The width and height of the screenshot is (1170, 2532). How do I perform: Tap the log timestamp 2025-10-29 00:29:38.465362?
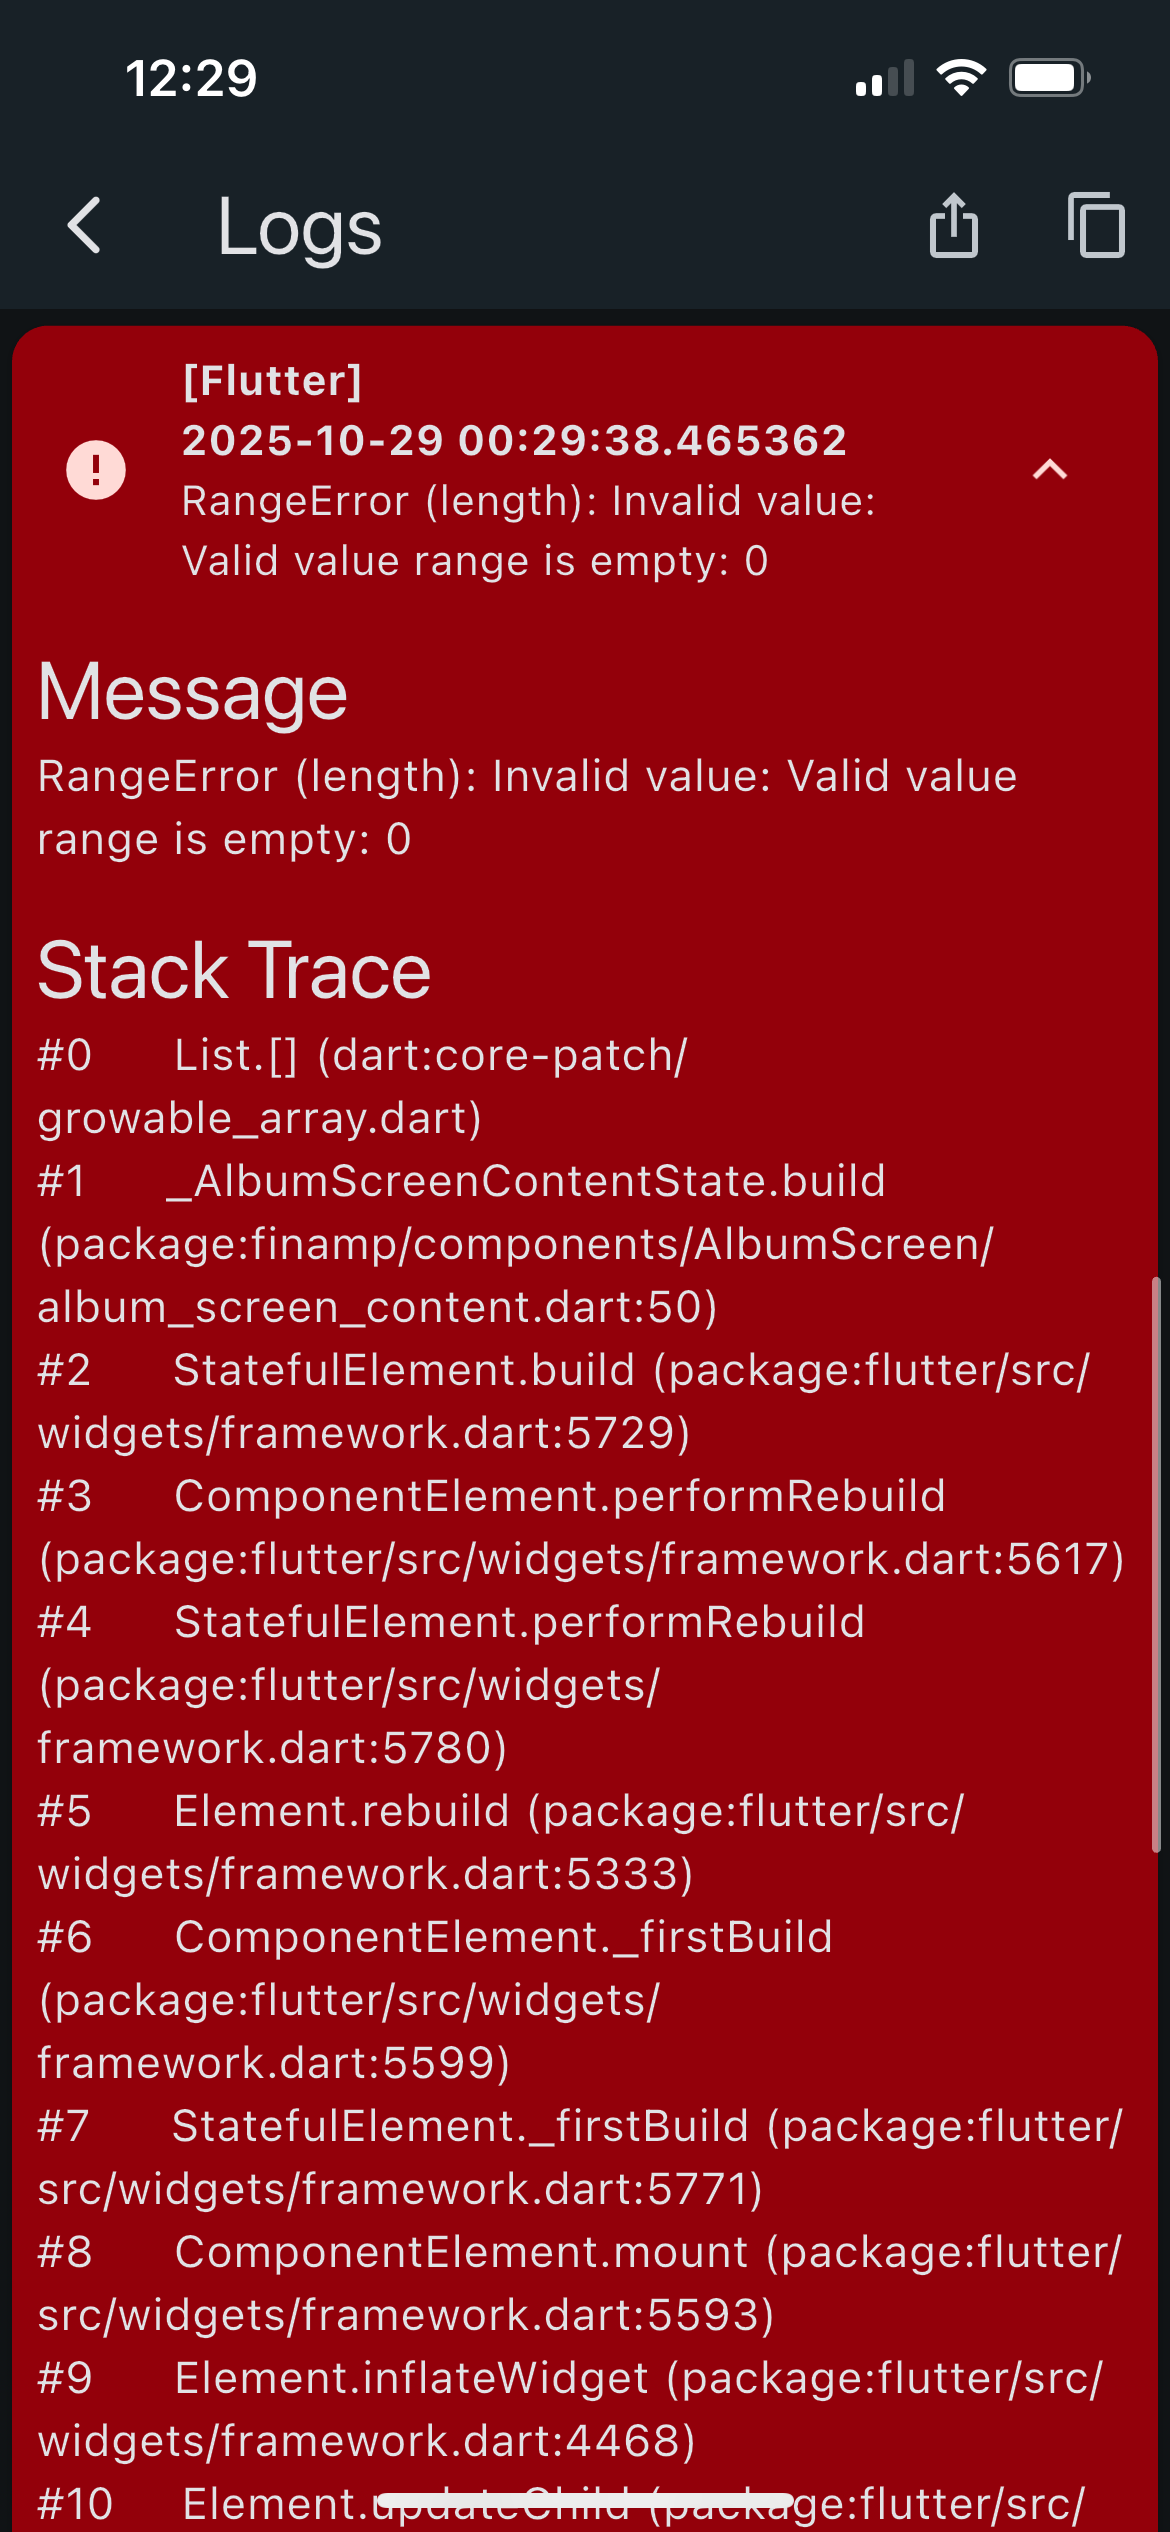coord(514,441)
